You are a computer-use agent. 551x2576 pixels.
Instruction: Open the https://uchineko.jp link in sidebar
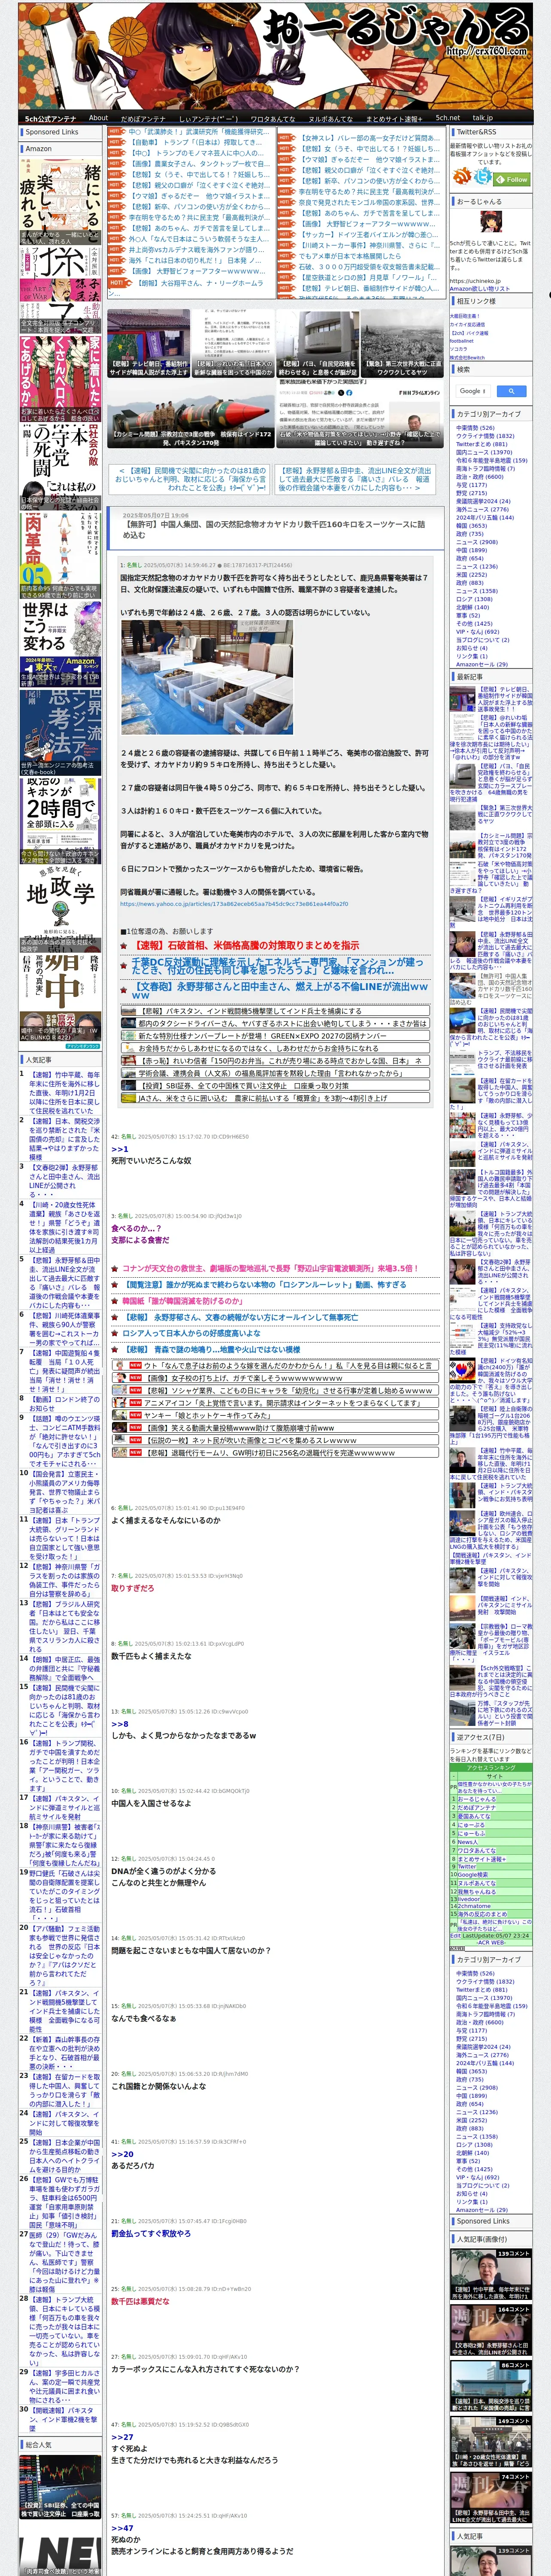coord(475,281)
